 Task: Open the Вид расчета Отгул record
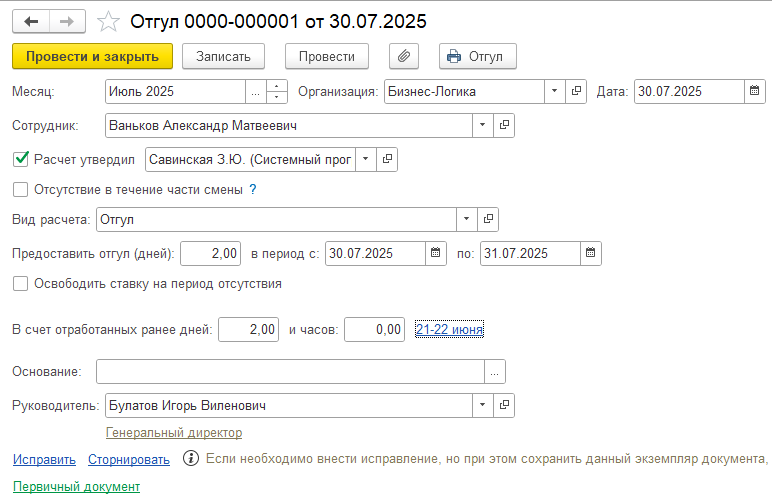pos(488,219)
